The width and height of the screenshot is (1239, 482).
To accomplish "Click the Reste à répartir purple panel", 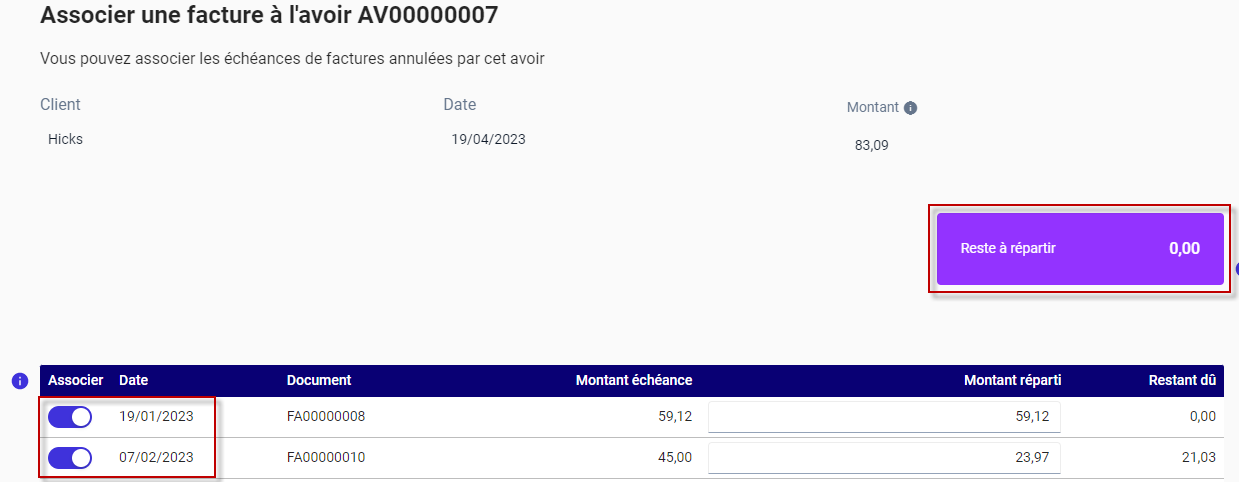I will 1080,249.
